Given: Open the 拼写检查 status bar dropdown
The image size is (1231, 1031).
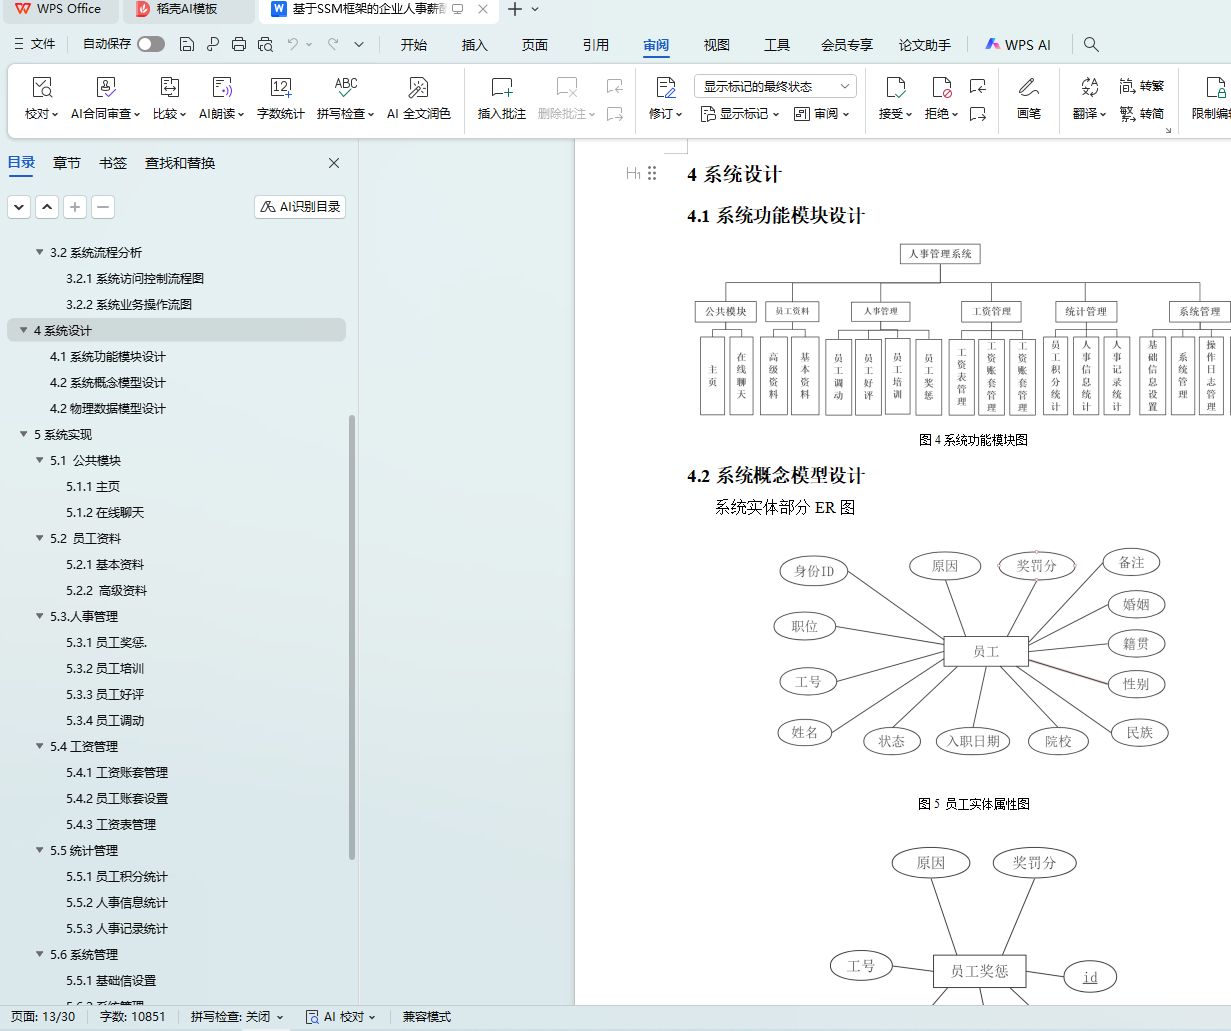Looking at the screenshot, I should (x=237, y=1017).
